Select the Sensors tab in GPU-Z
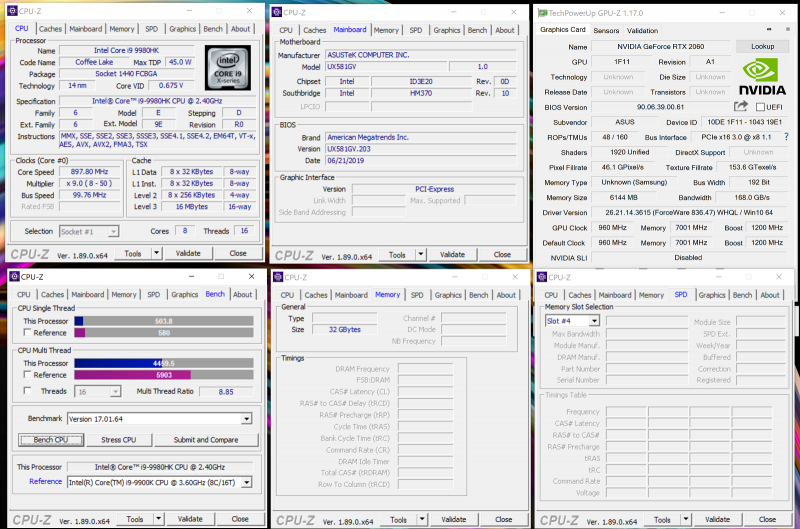 pos(606,31)
